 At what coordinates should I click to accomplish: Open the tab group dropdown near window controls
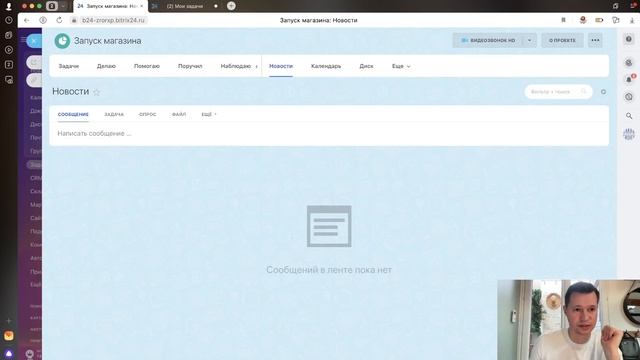[63, 6]
